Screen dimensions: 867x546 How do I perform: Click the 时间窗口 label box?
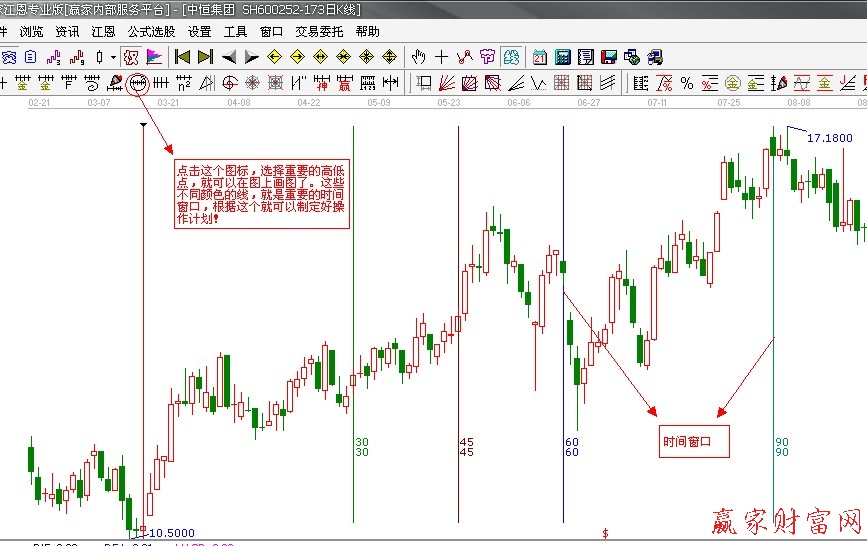689,440
